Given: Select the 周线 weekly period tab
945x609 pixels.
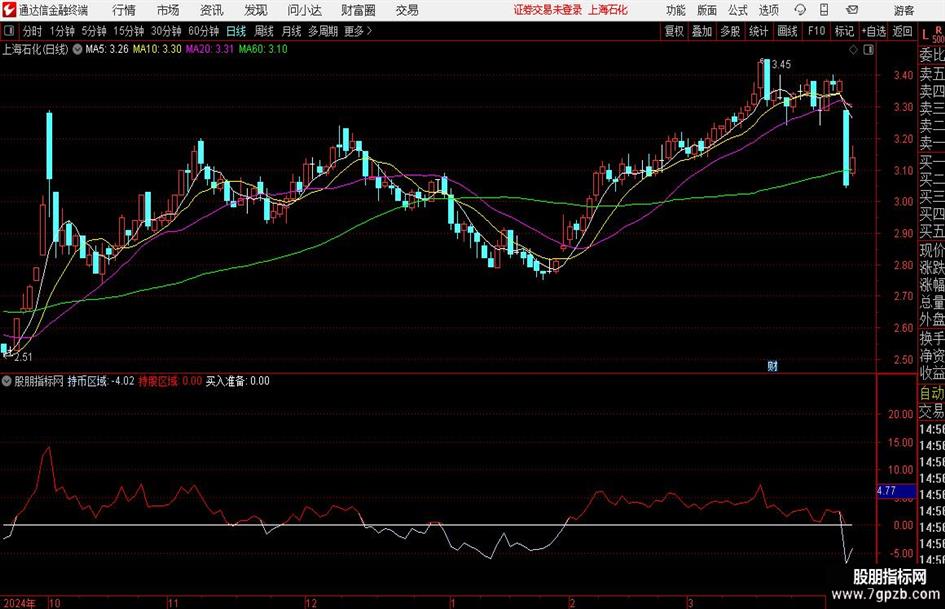Looking at the screenshot, I should (x=264, y=31).
